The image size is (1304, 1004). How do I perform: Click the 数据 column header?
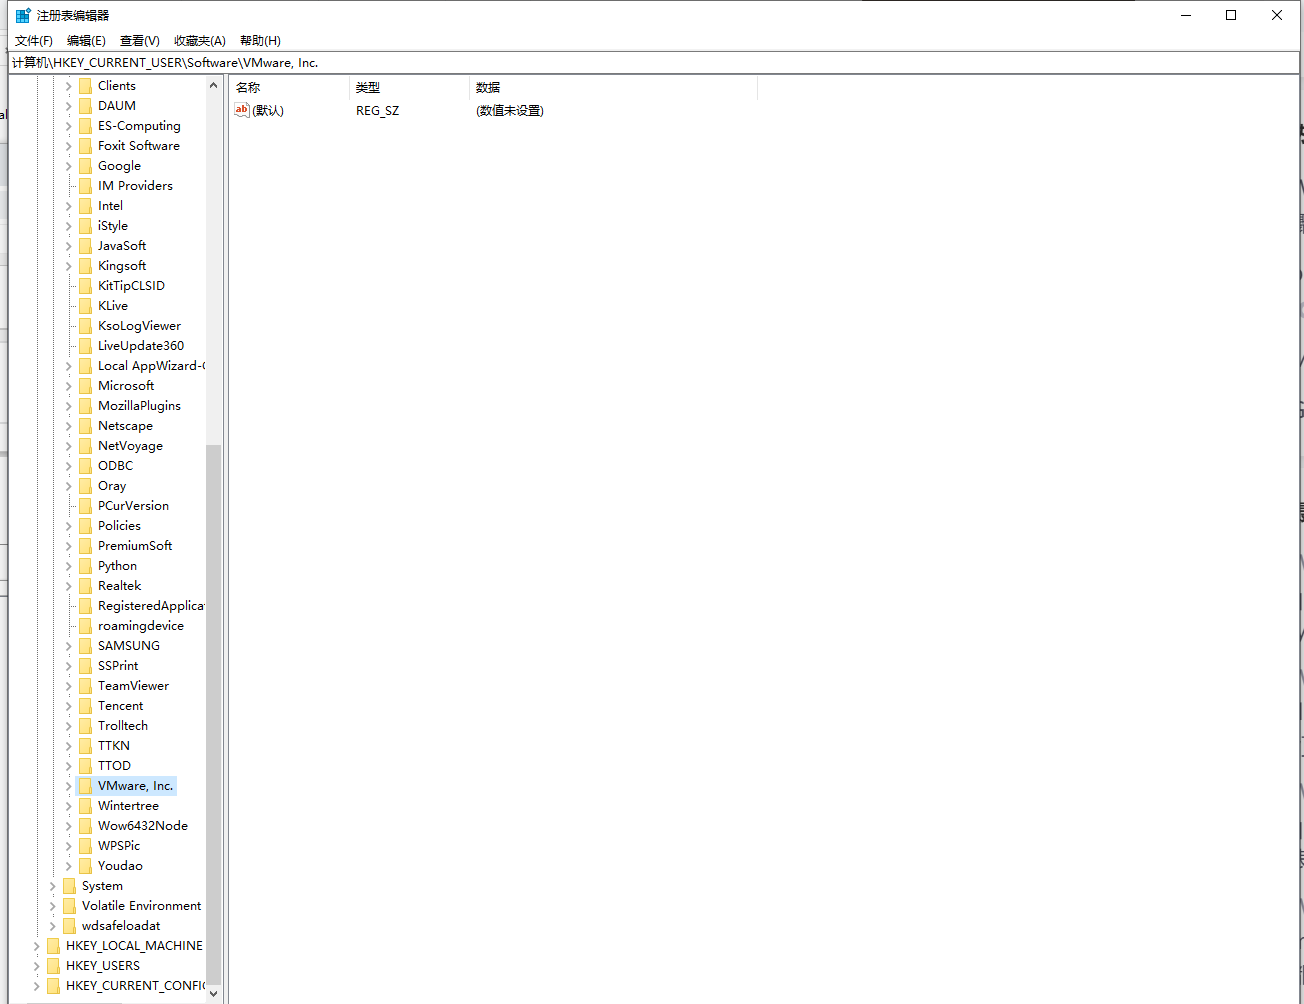point(613,88)
